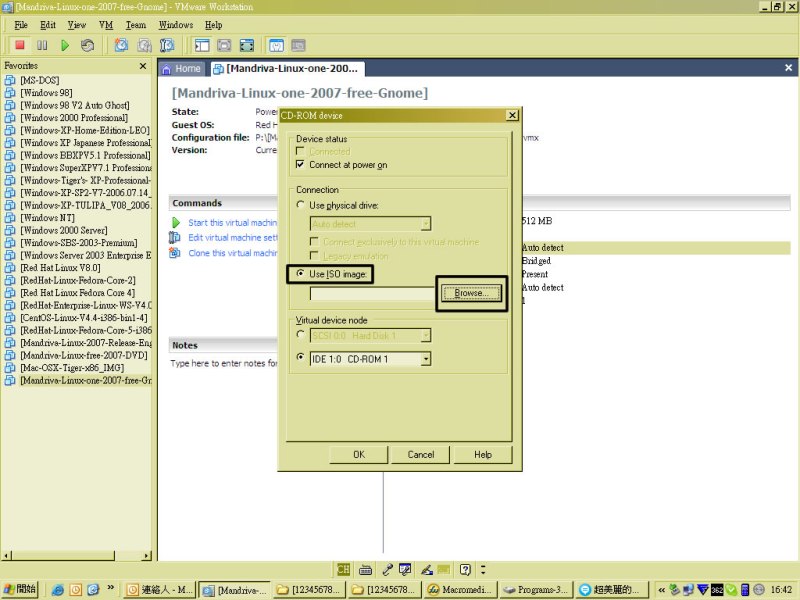Open the Help menu
This screenshot has width=800, height=600.
tap(214, 25)
